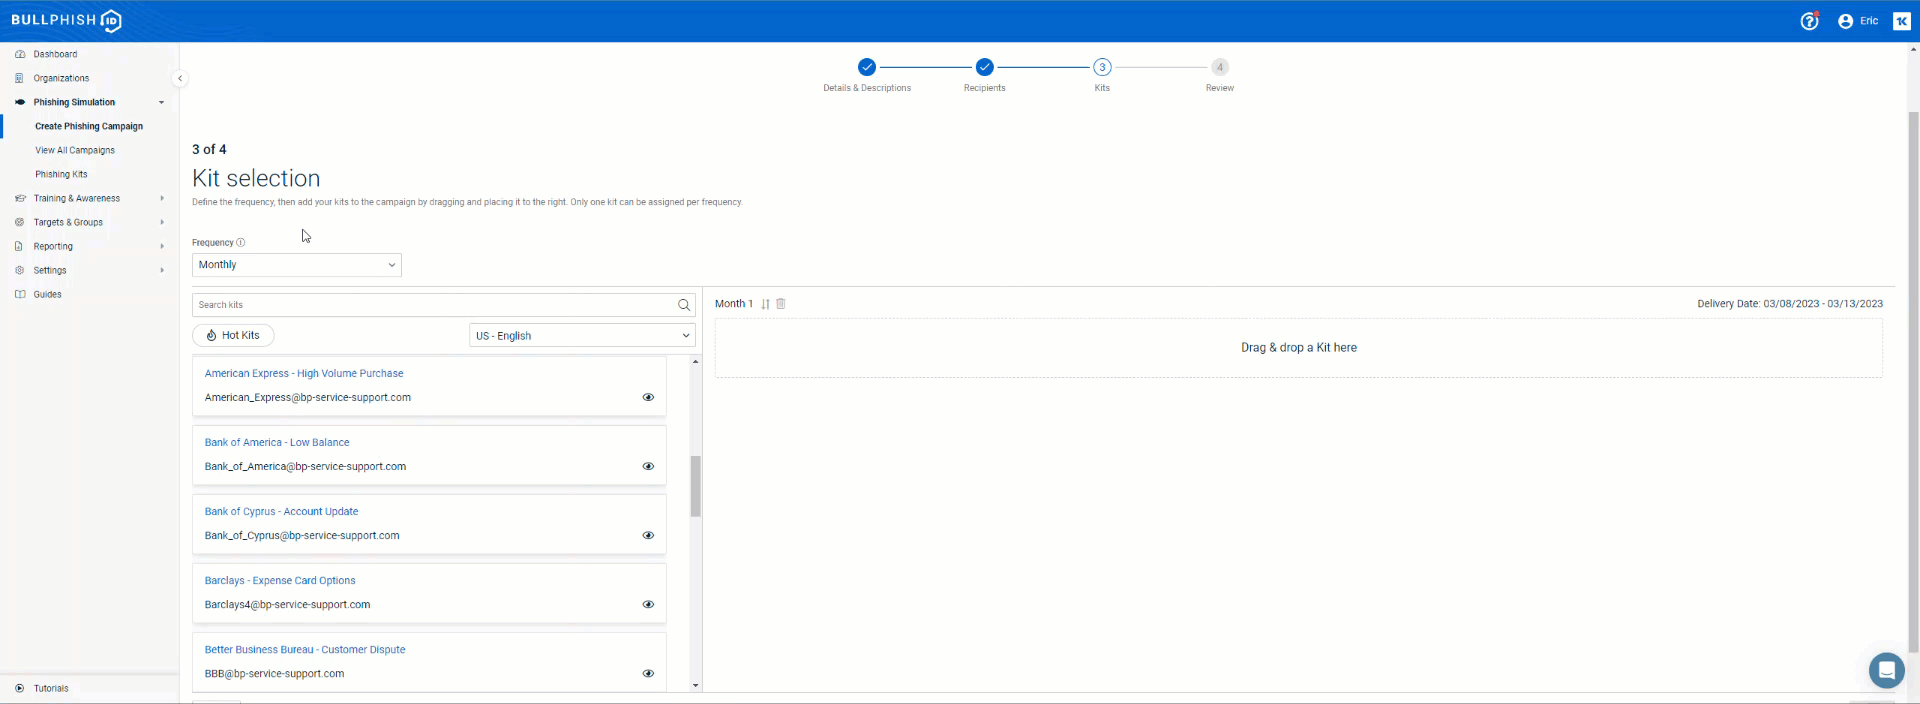Click the Delivery Date text for Month 1
Screen dimensions: 1920x704
pos(1790,304)
